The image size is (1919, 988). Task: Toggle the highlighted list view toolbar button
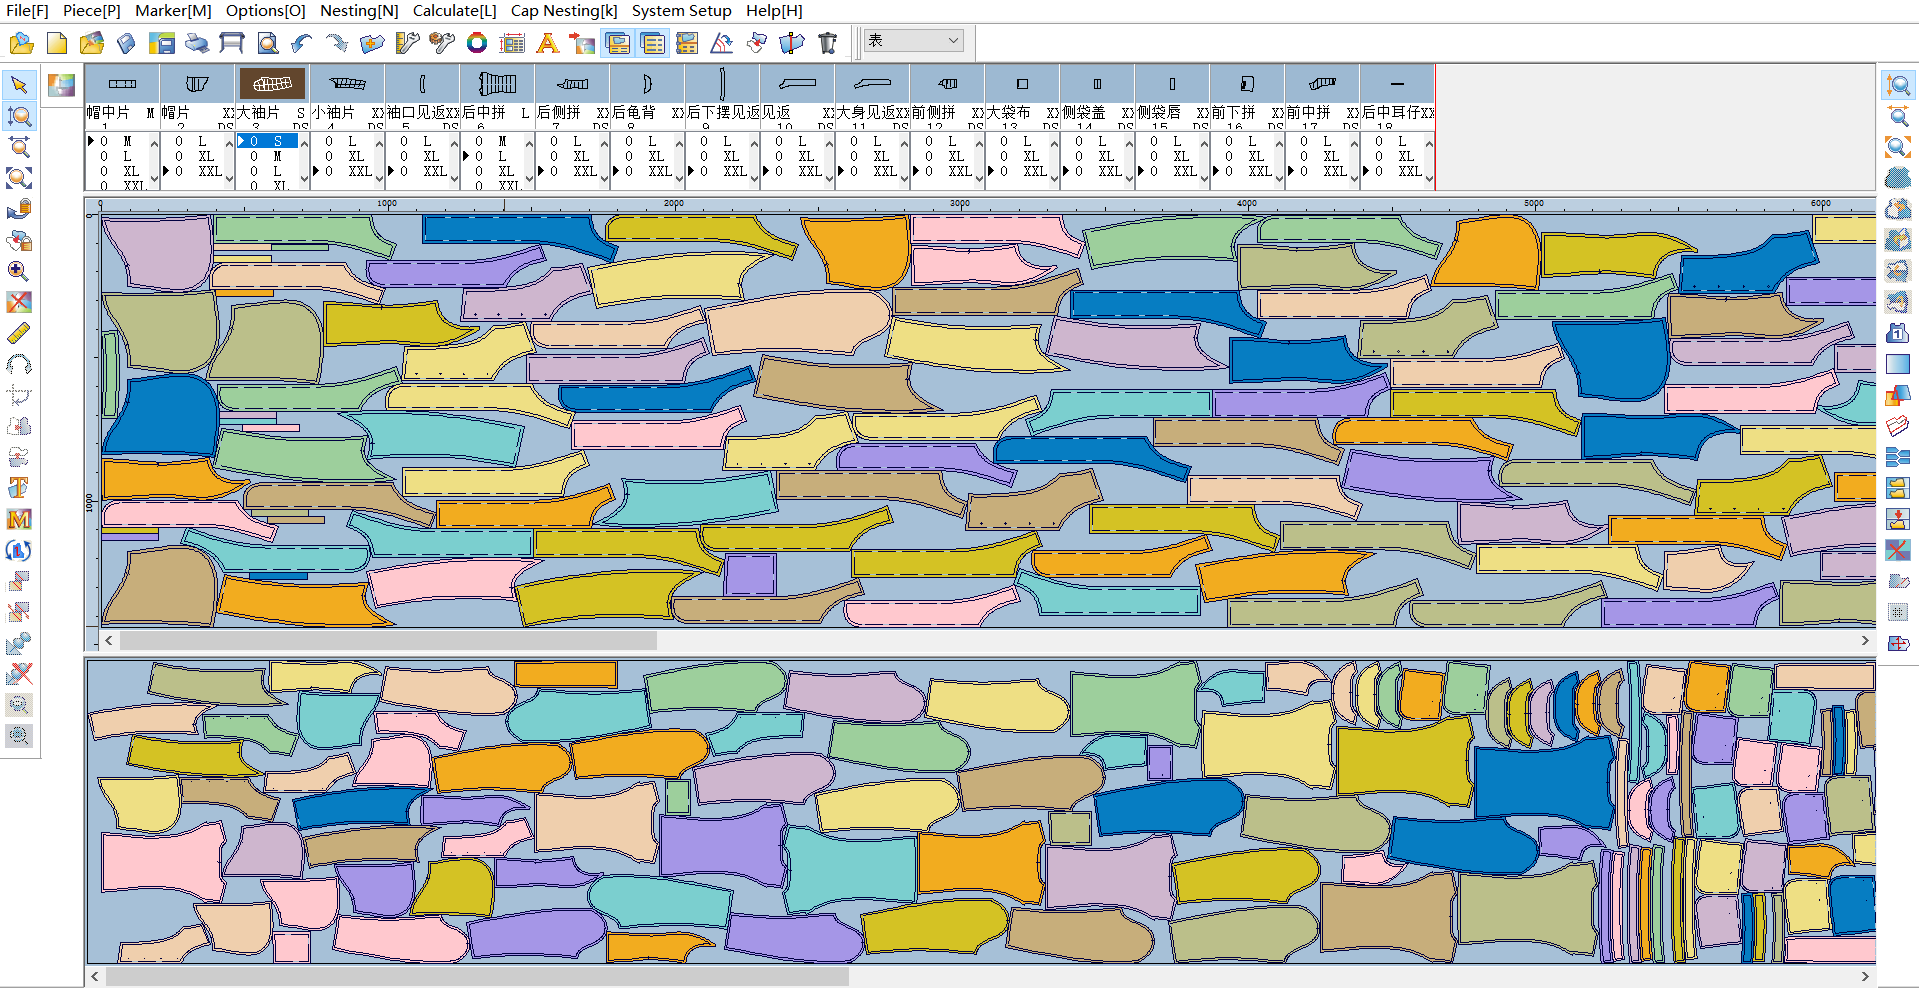652,43
